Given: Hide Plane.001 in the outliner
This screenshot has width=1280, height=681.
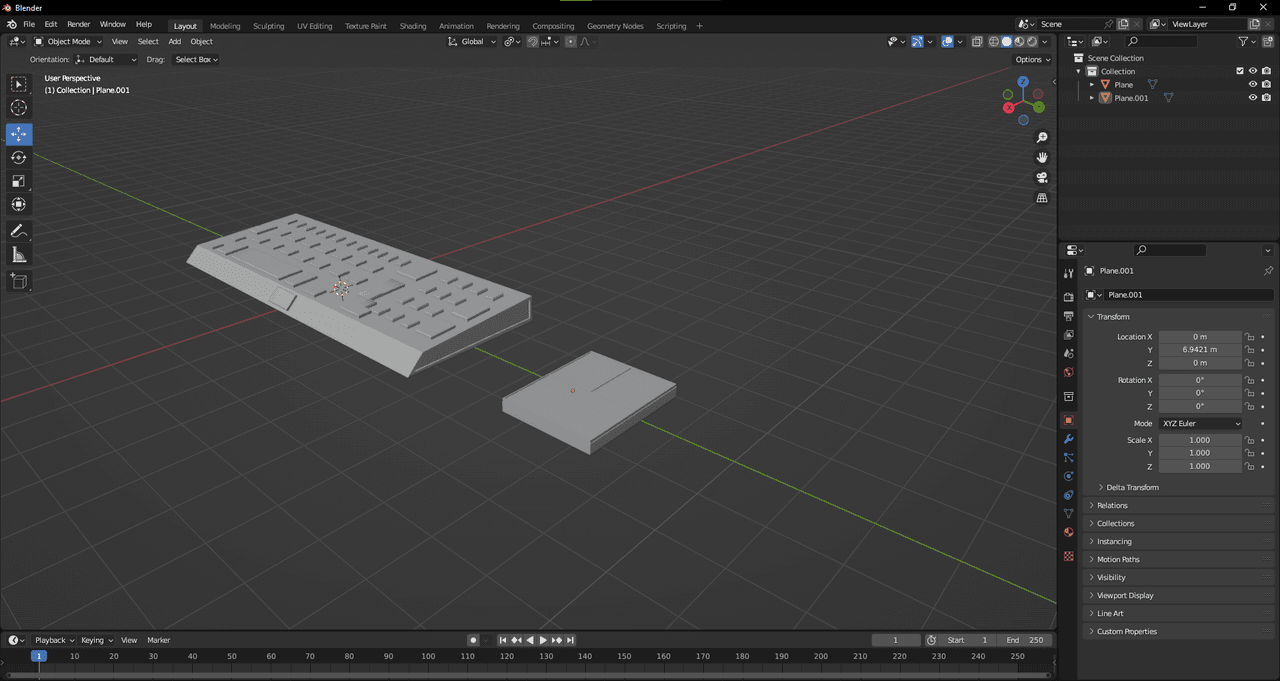Looking at the screenshot, I should coord(1252,98).
